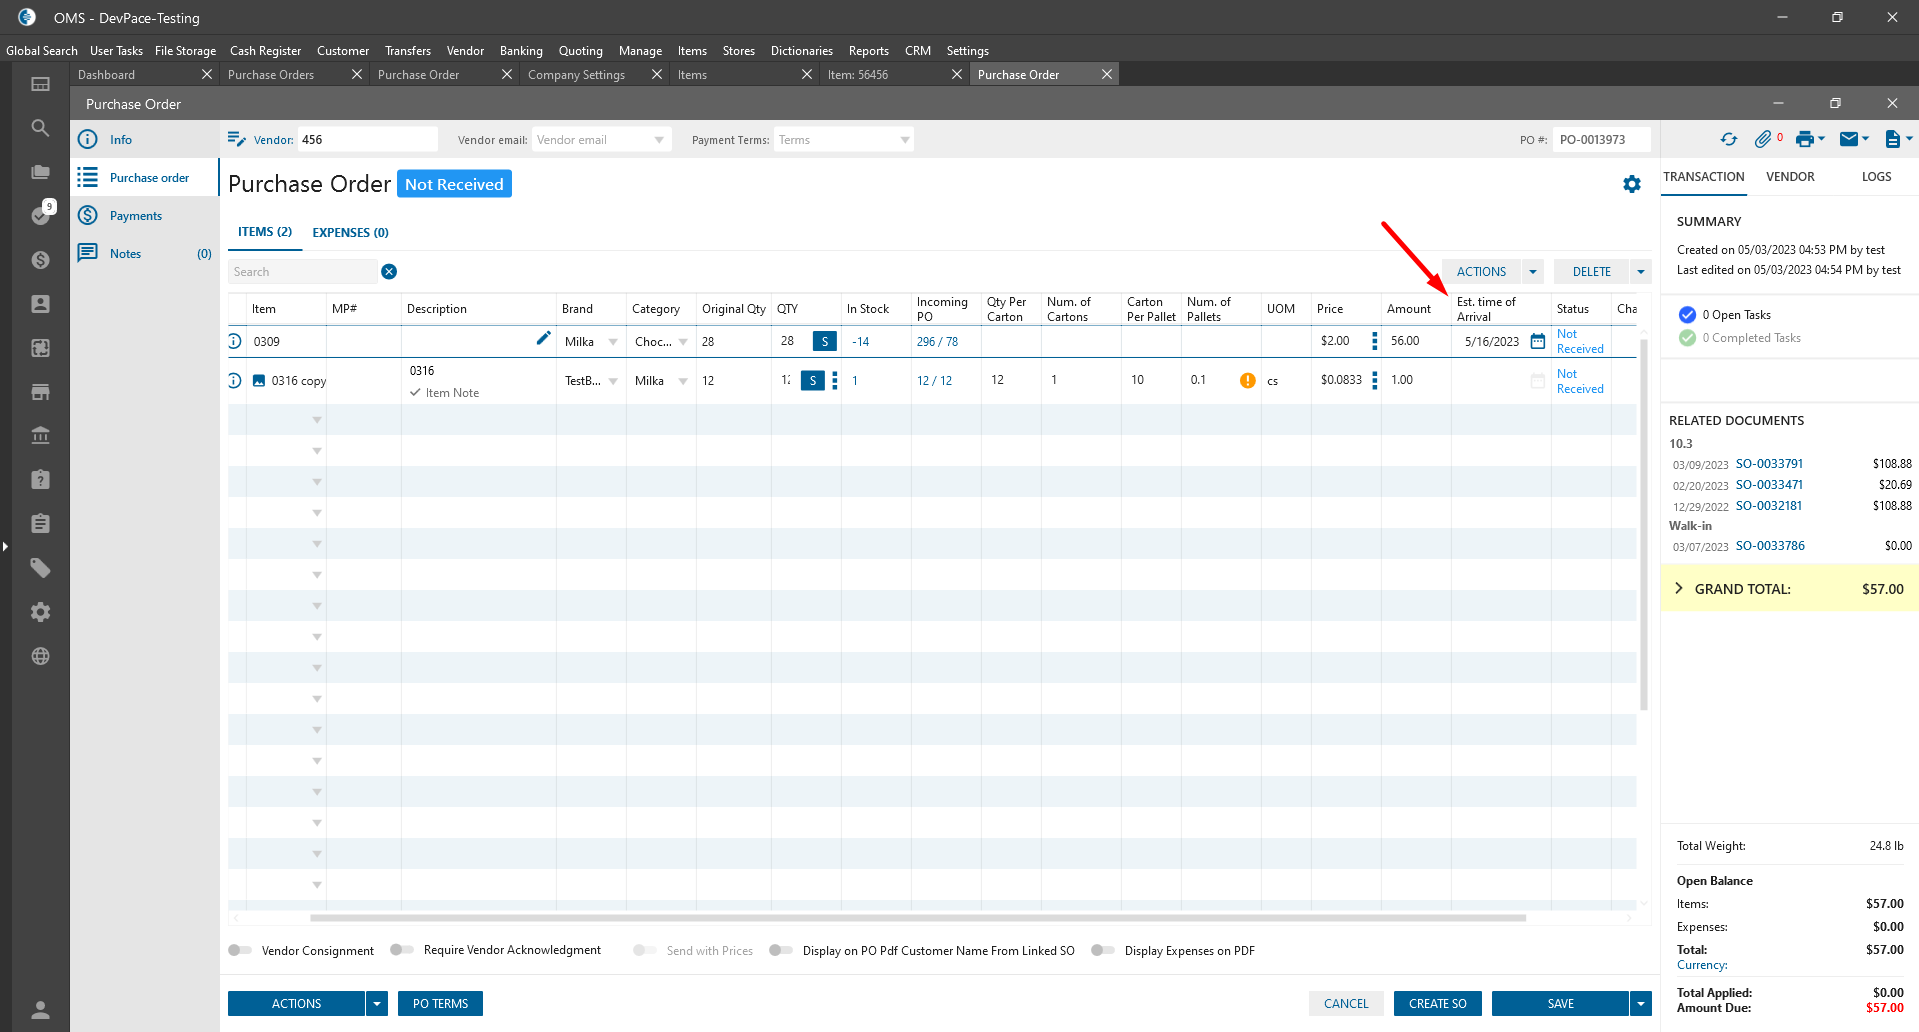Click the Vendor field containing 456

[367, 140]
